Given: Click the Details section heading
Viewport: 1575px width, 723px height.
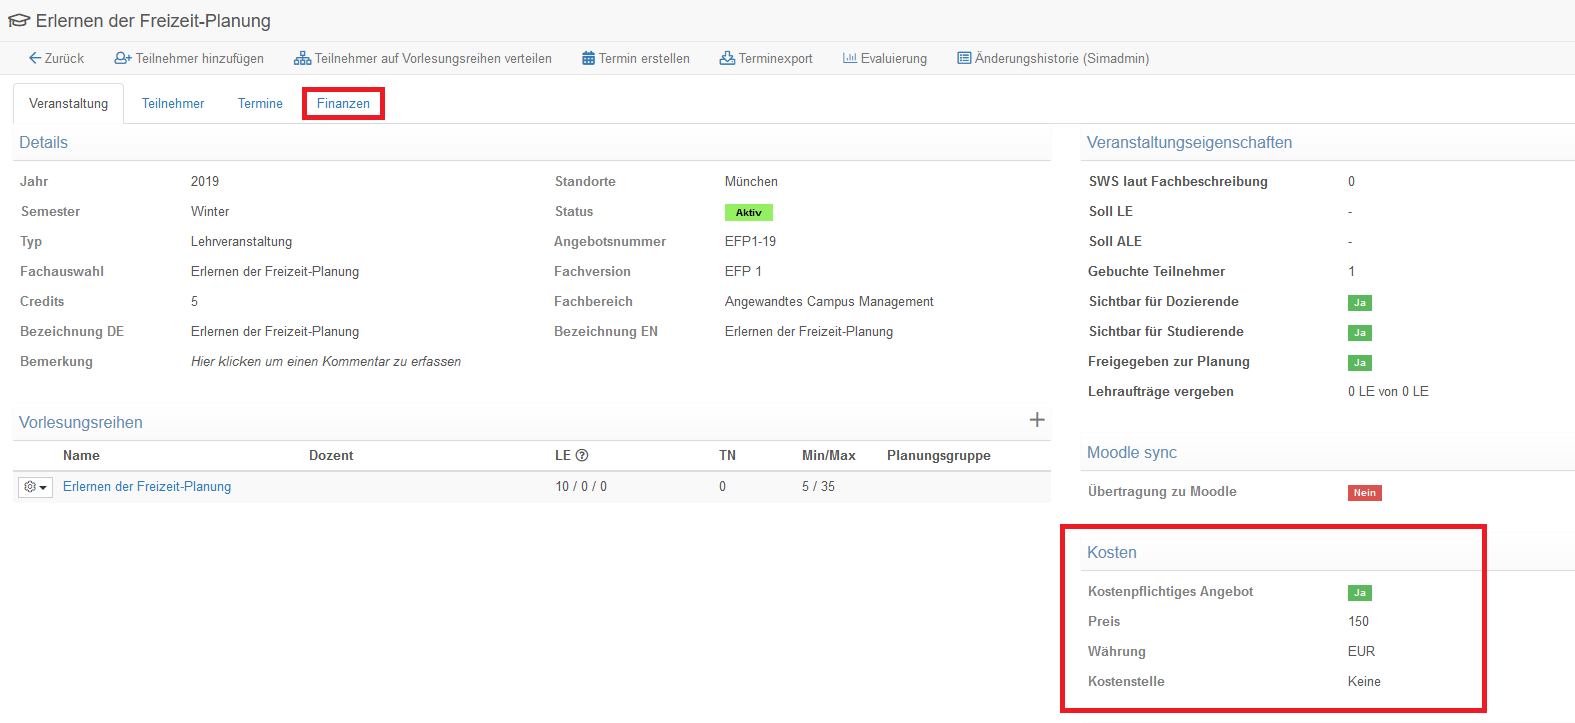Looking at the screenshot, I should [44, 142].
